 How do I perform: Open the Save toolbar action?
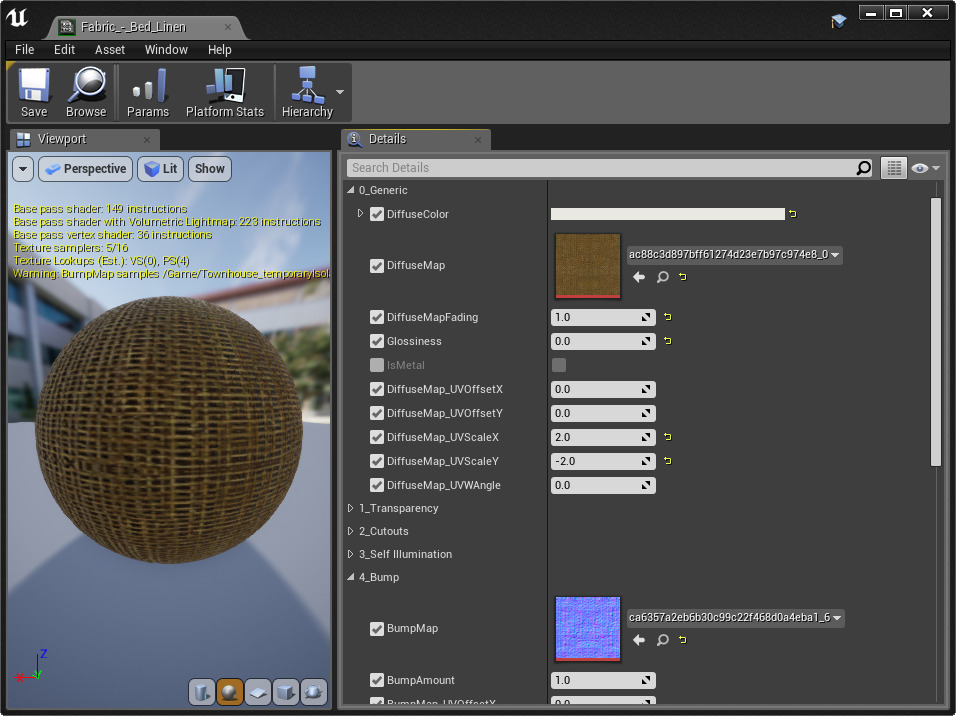[33, 92]
